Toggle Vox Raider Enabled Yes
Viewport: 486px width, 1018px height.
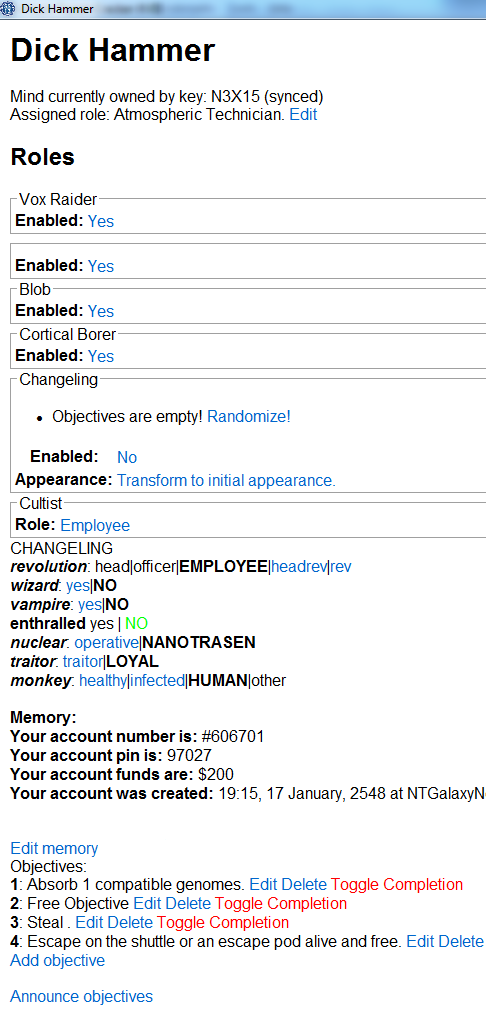(101, 221)
